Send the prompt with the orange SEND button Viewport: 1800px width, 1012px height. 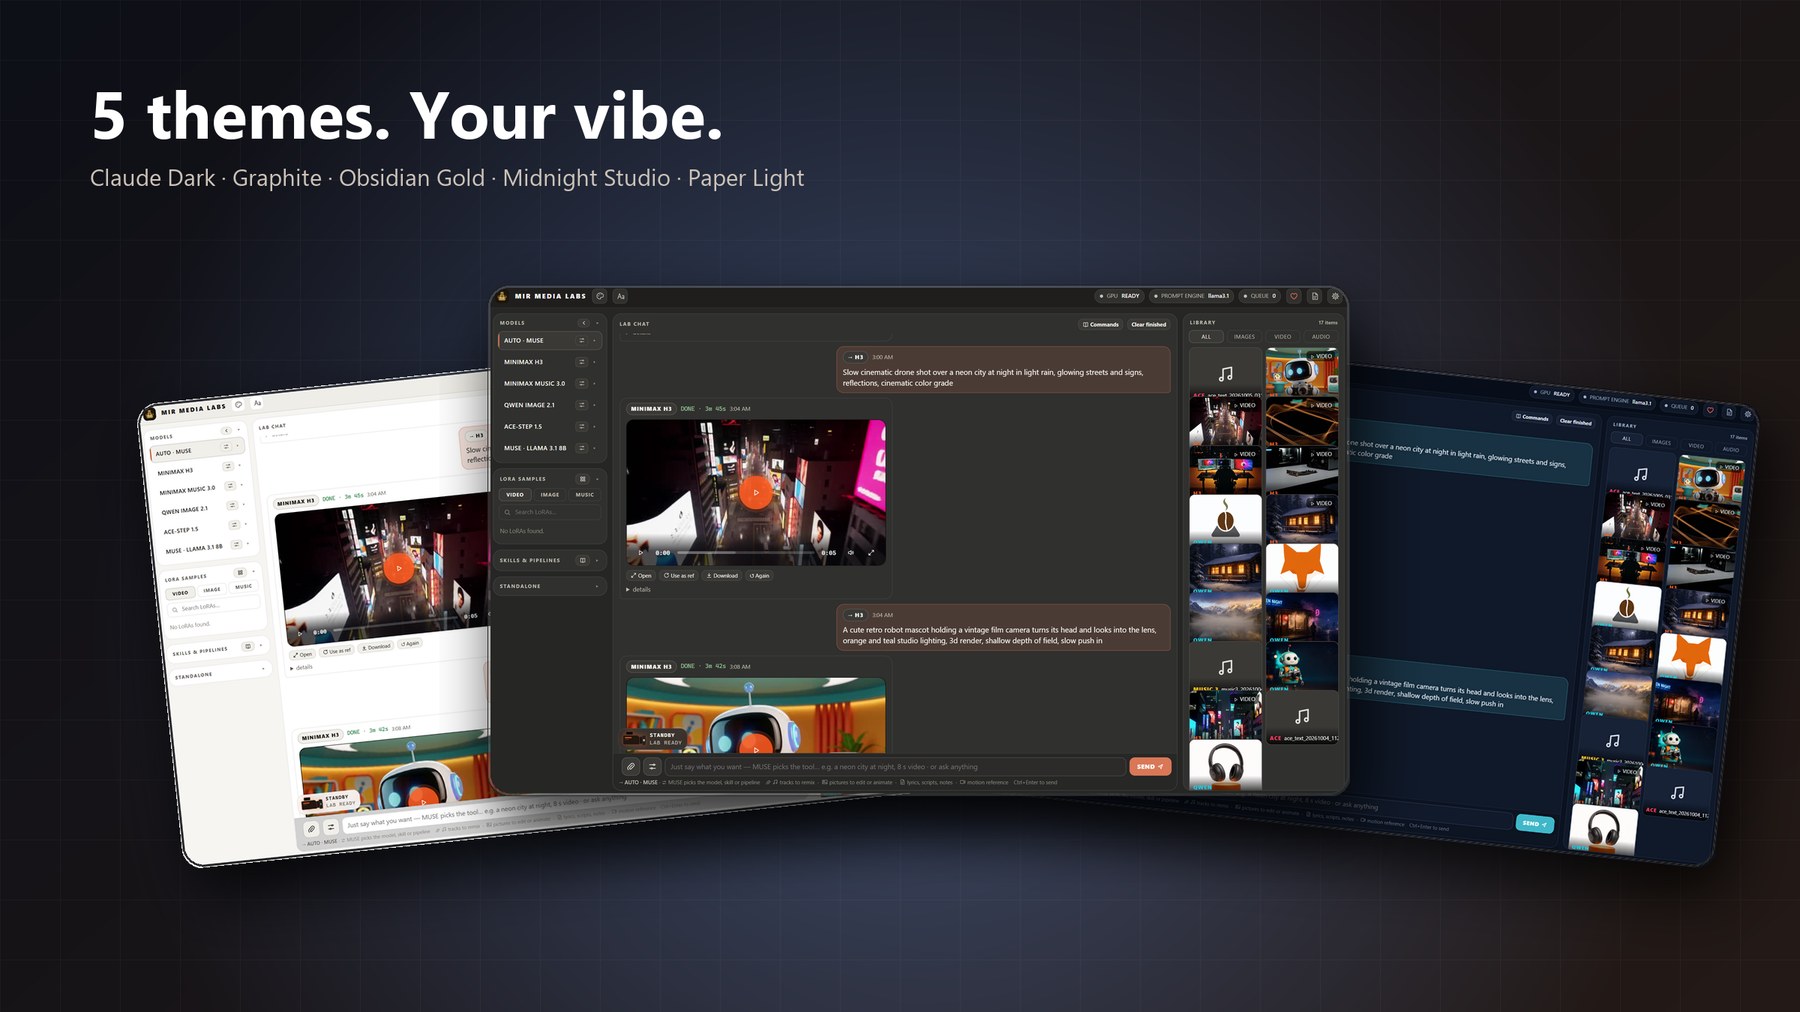[1150, 767]
